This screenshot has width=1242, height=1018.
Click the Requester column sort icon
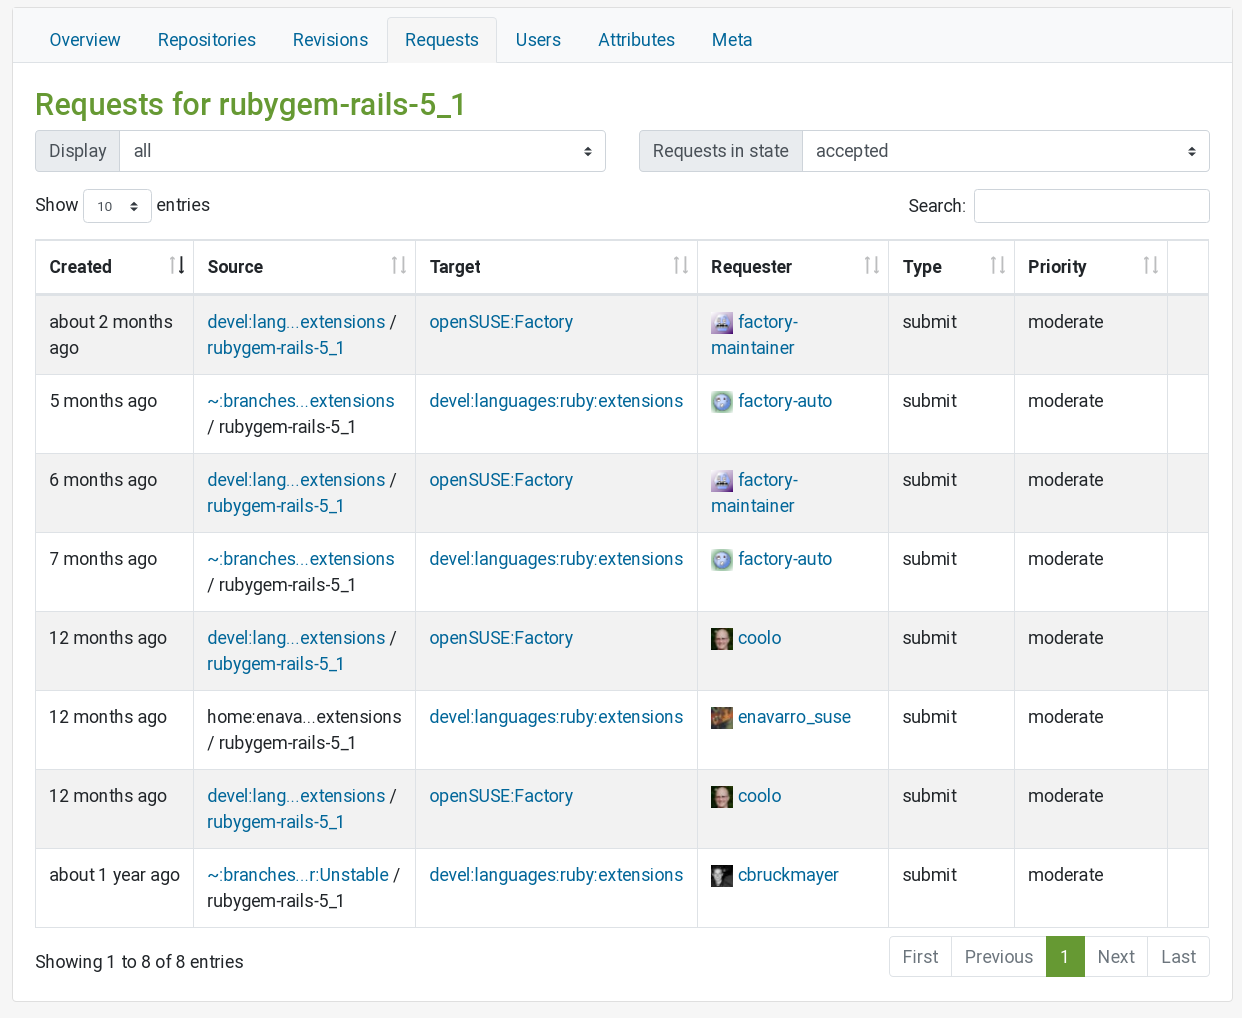871,266
